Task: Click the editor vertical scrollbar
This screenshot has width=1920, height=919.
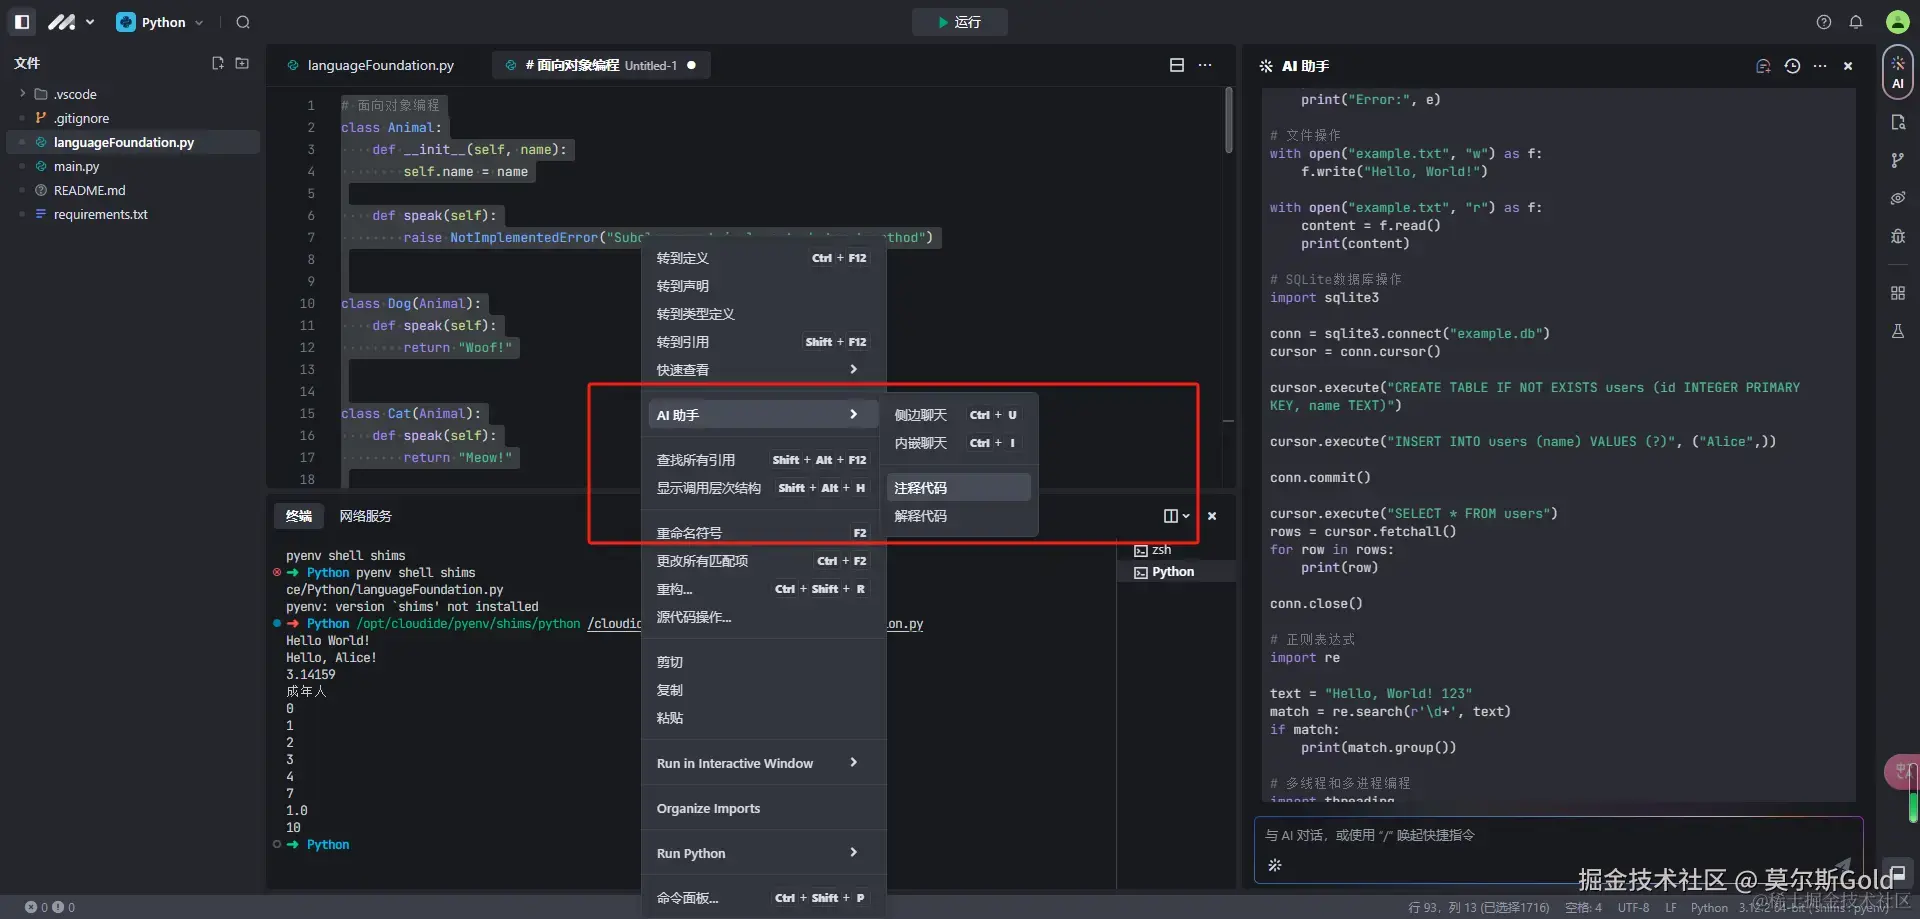Action: (1229, 121)
